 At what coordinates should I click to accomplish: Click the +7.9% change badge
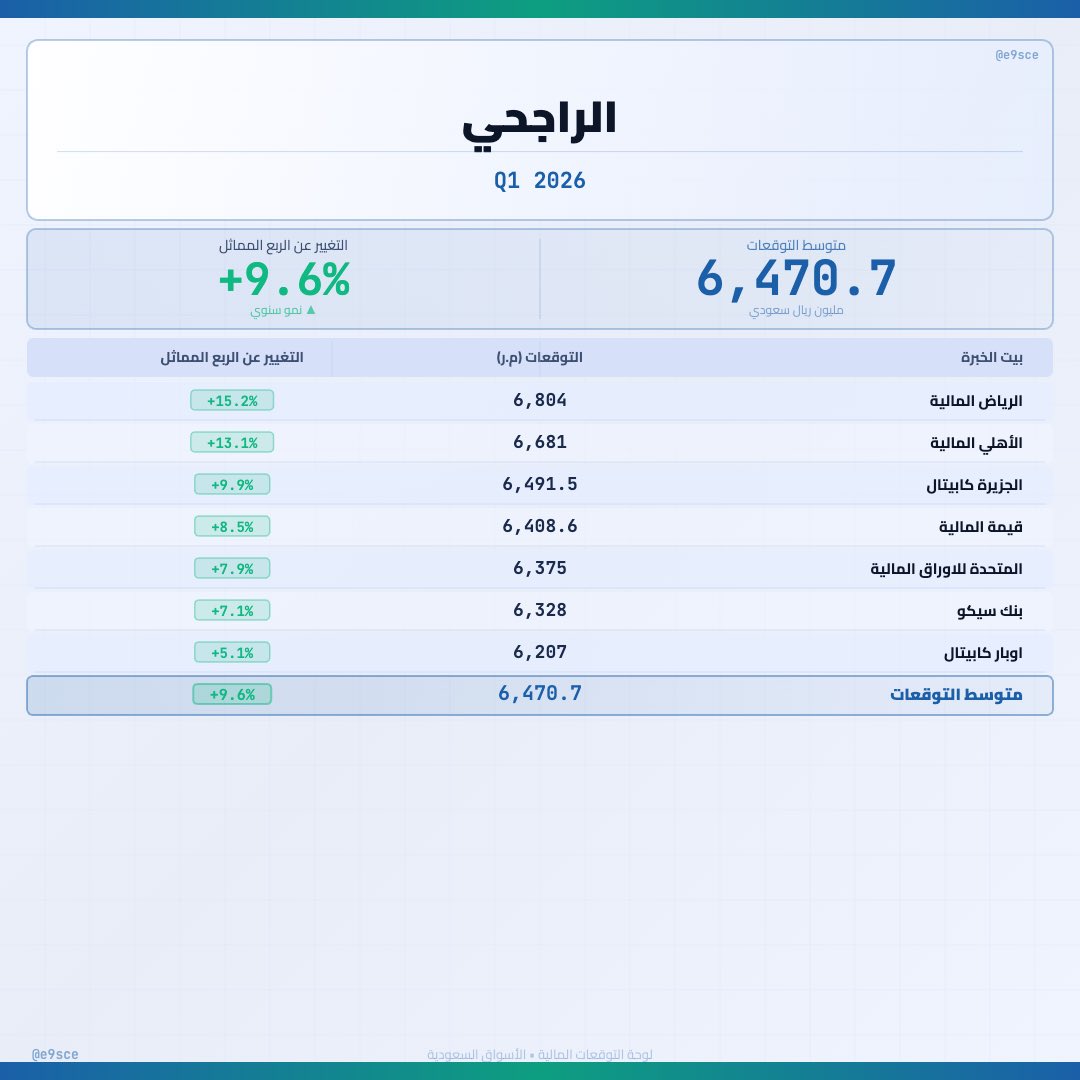point(232,568)
